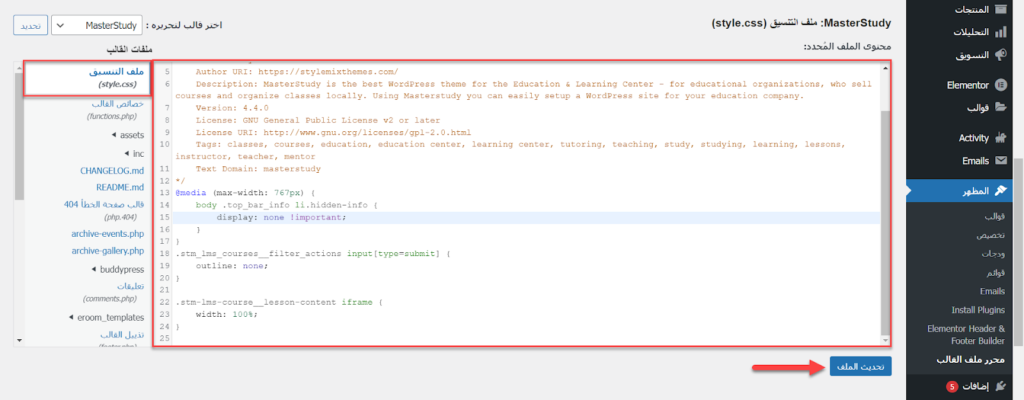Viewport: 1024px width, 400px height.
Task: Click the Marketing (التسويق) megaphone icon
Action: [1000, 55]
